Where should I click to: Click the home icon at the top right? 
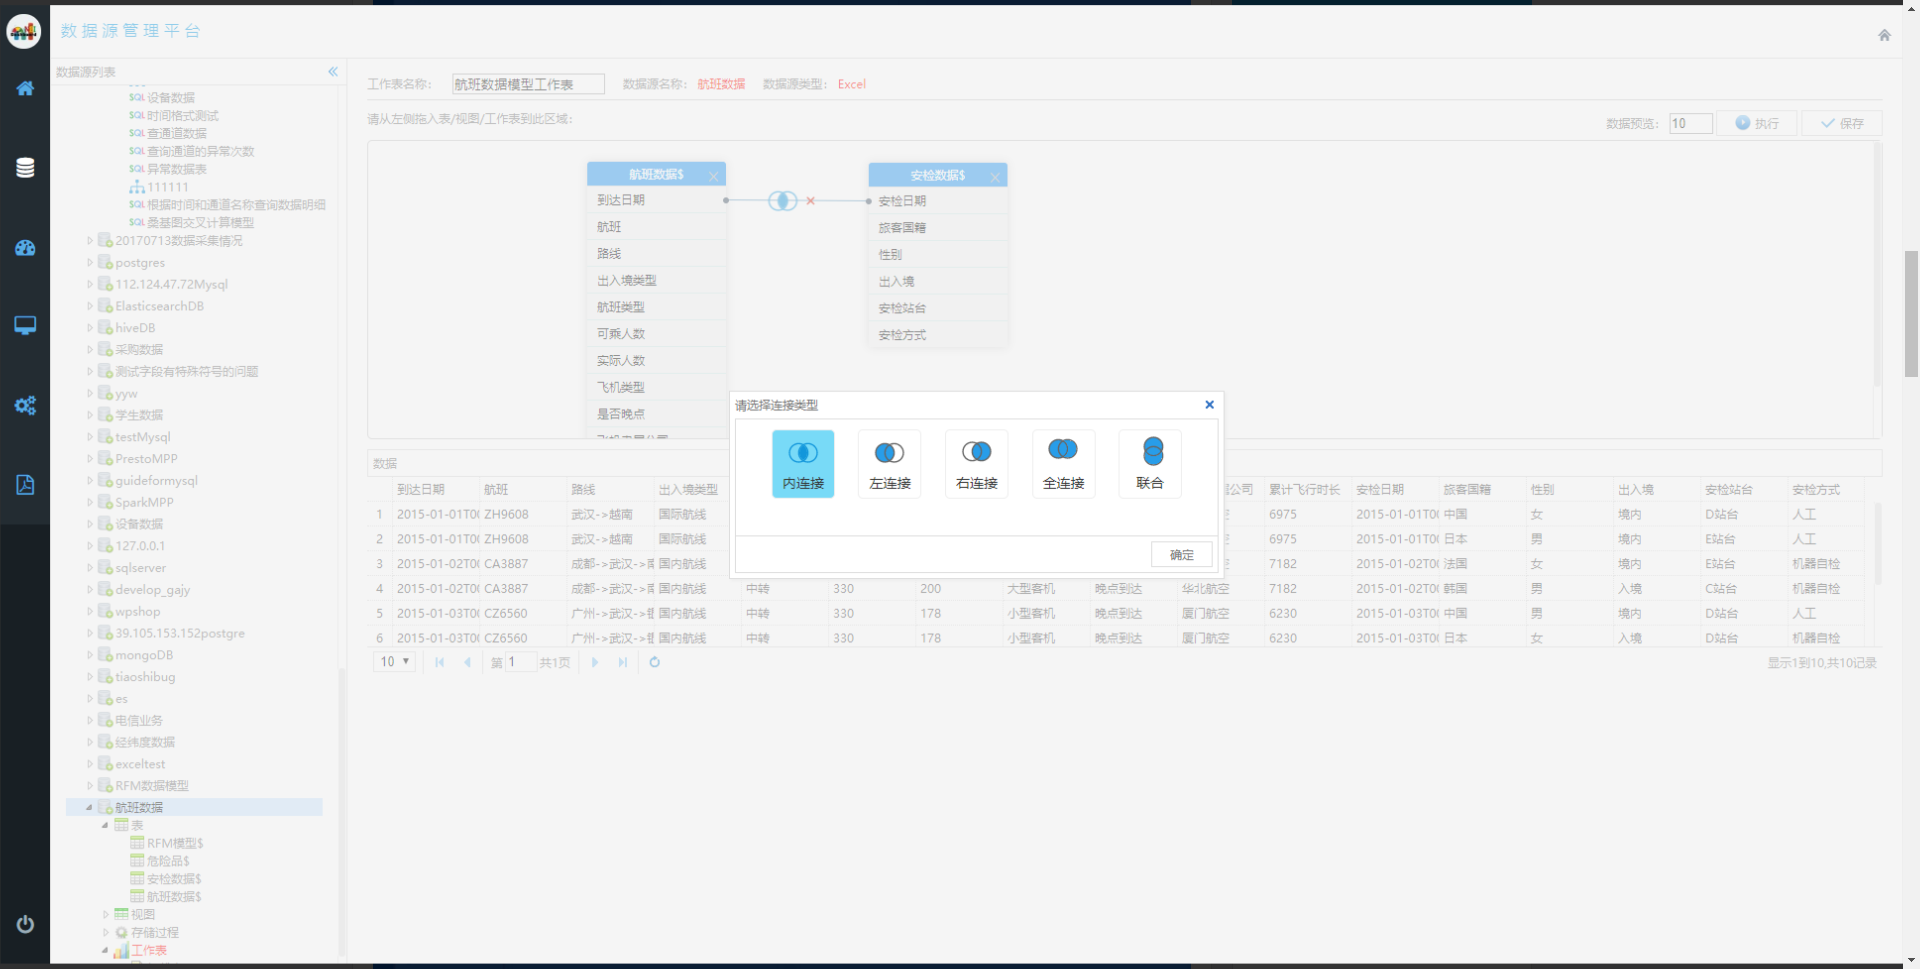1884,35
